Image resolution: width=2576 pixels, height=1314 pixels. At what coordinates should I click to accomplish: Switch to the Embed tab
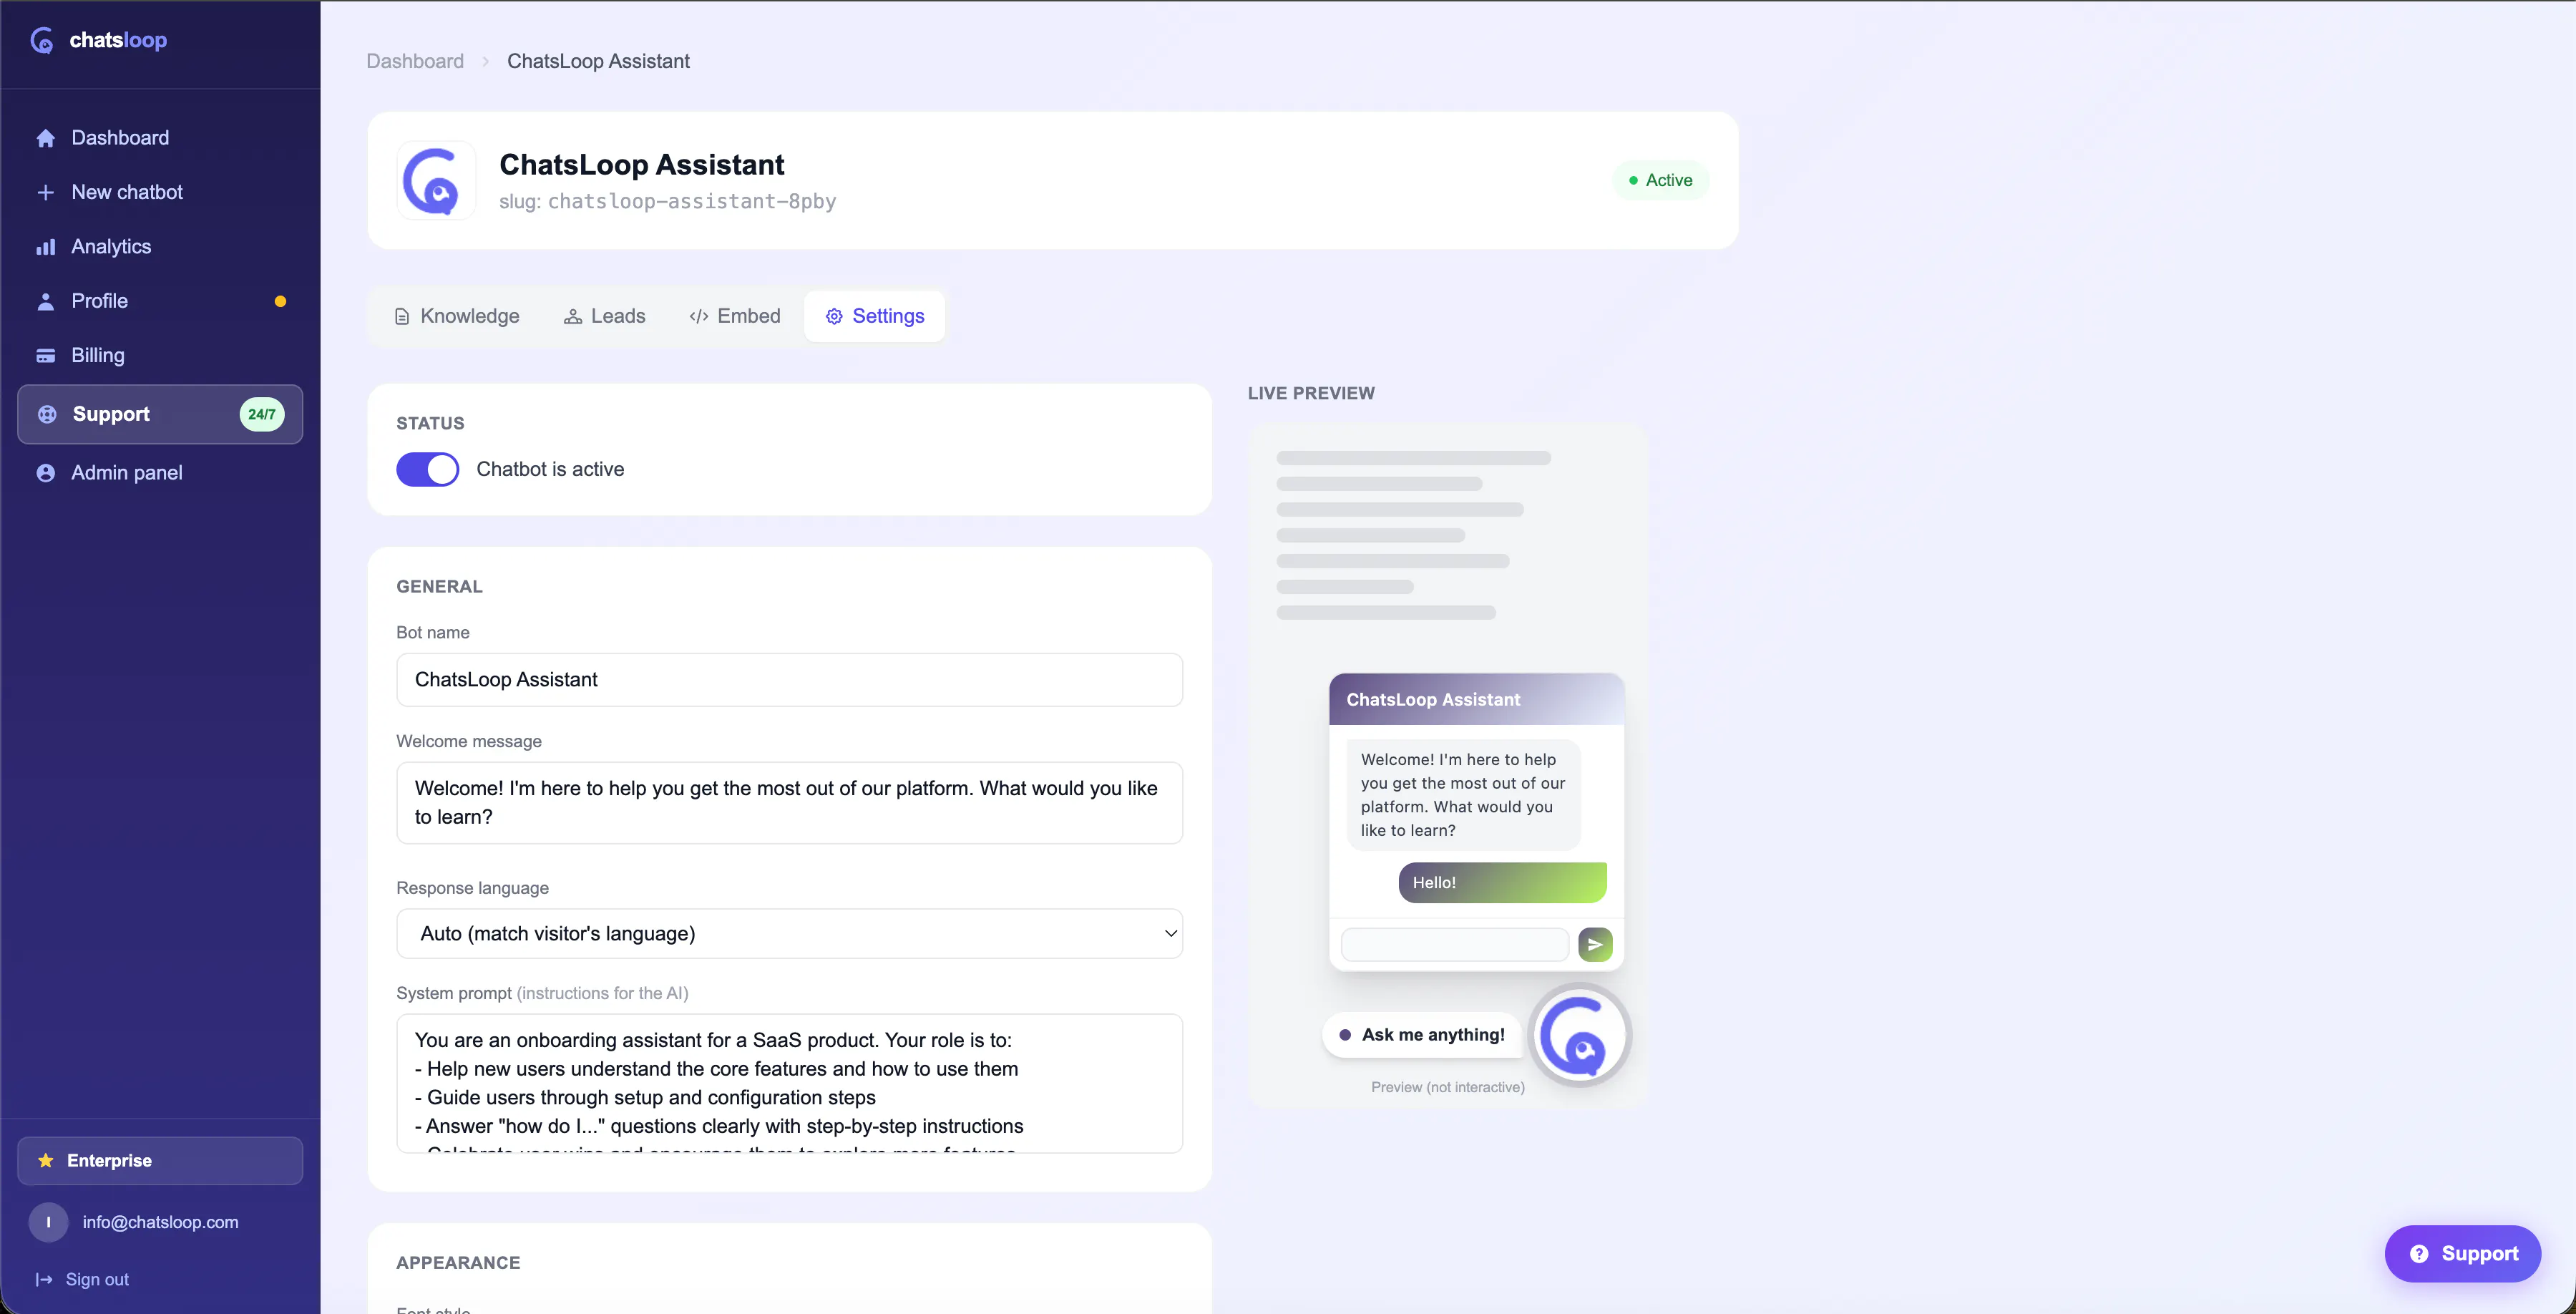coord(735,317)
